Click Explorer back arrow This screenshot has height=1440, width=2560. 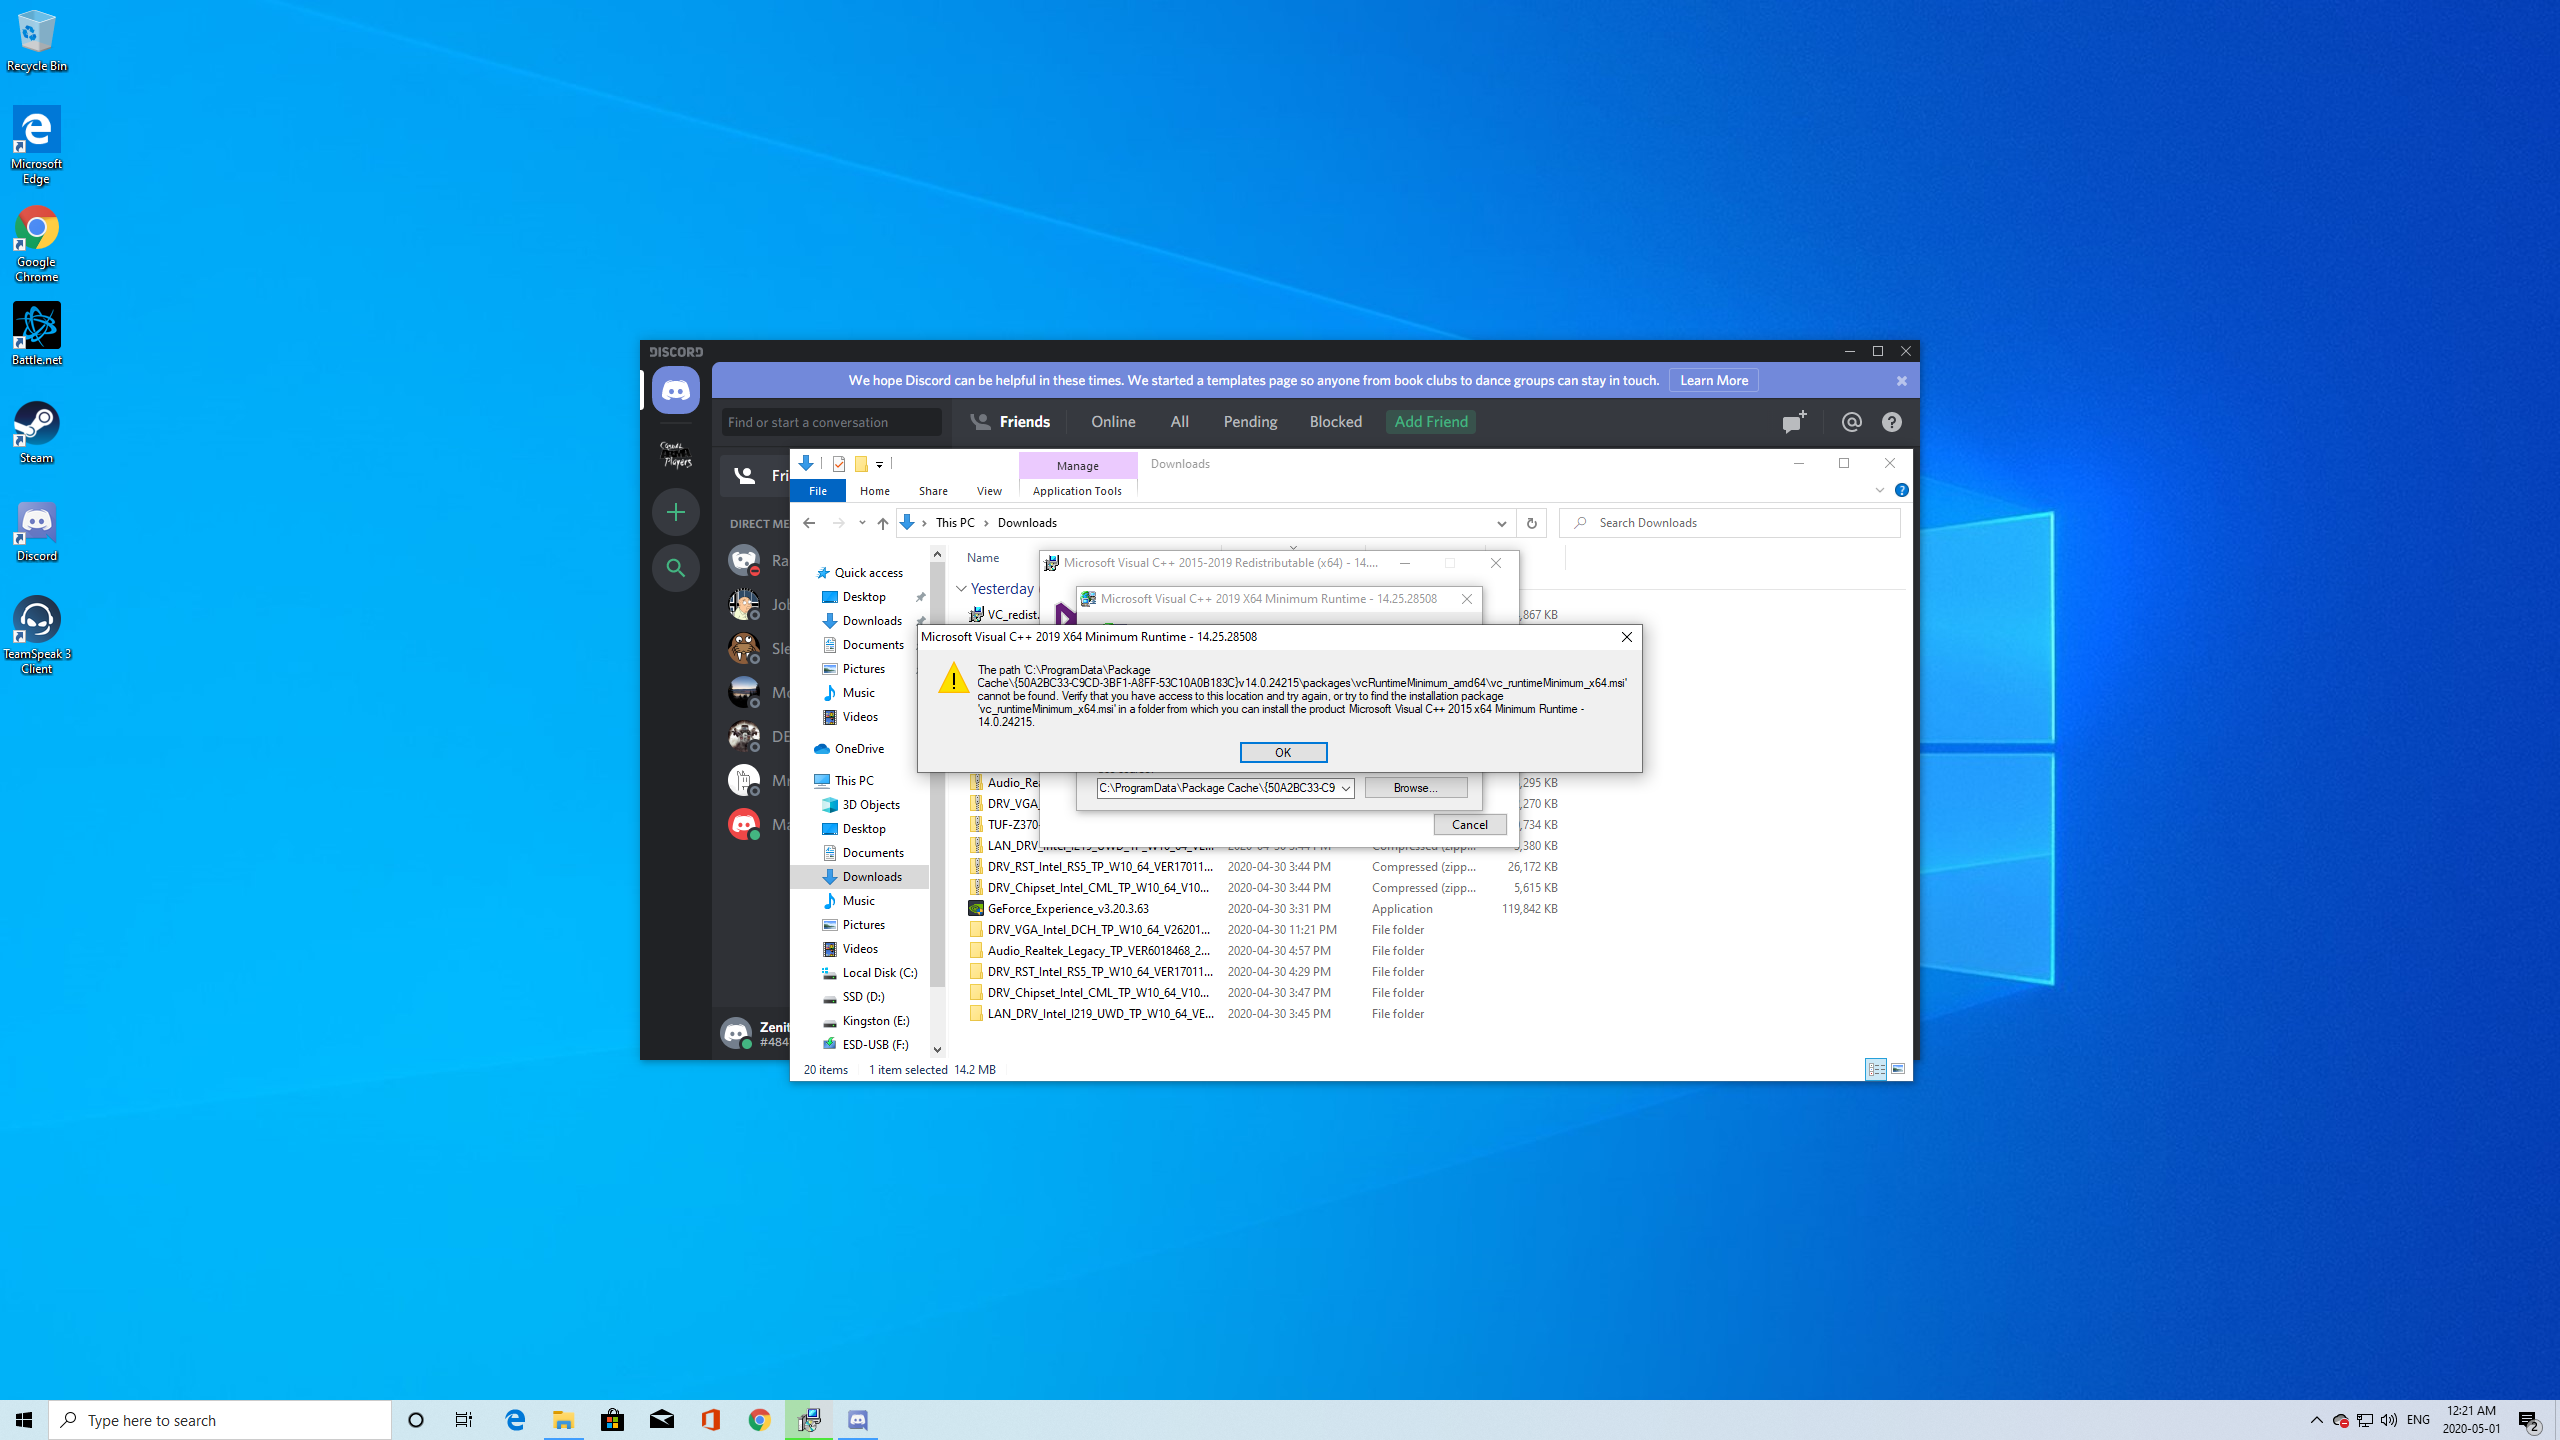tap(809, 523)
